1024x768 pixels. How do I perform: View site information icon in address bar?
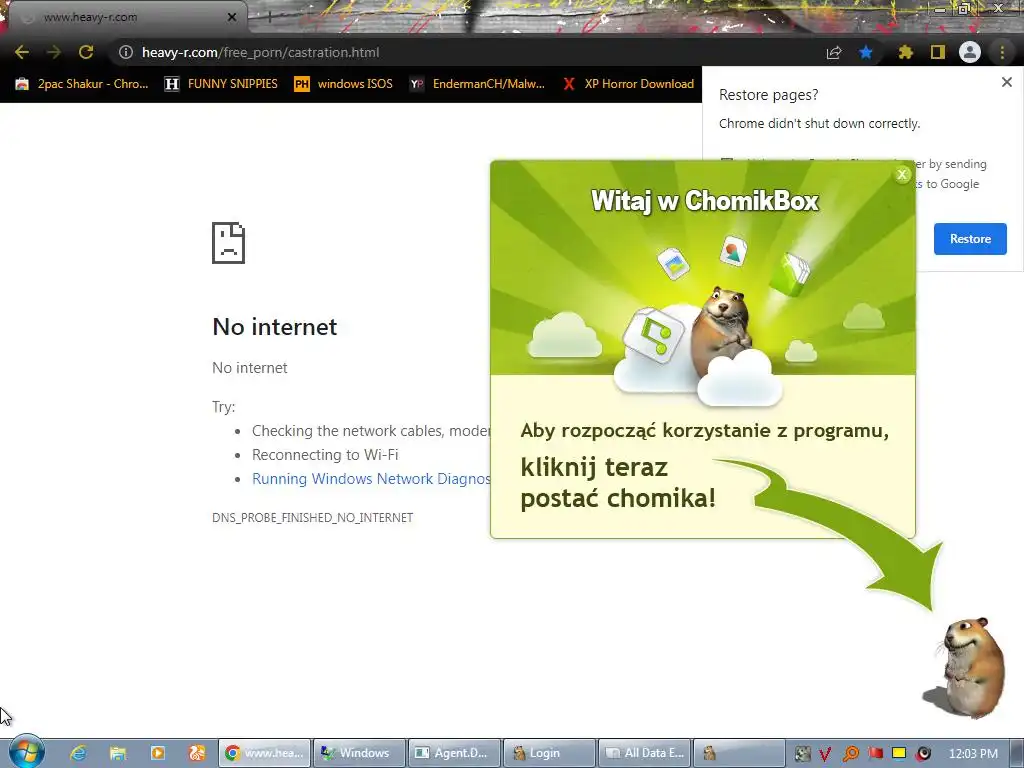[126, 52]
